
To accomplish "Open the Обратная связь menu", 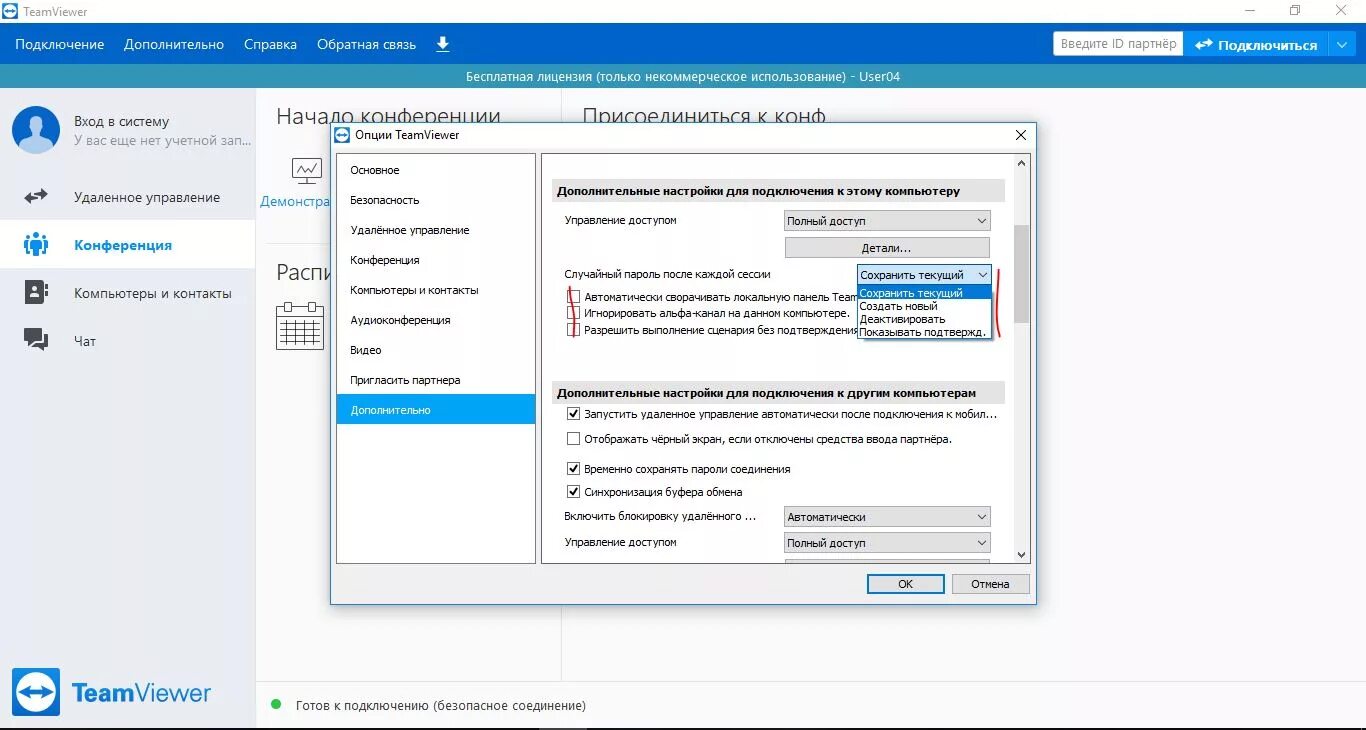I will point(366,44).
